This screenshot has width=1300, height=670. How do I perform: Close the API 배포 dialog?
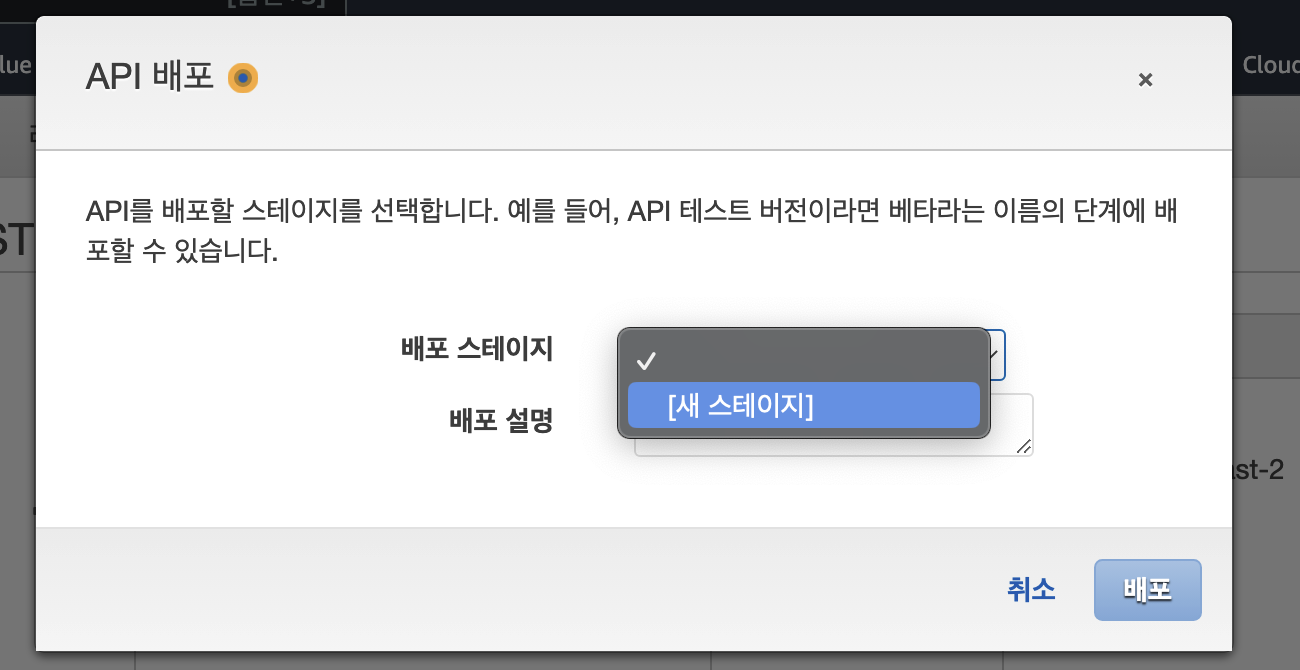1146,80
